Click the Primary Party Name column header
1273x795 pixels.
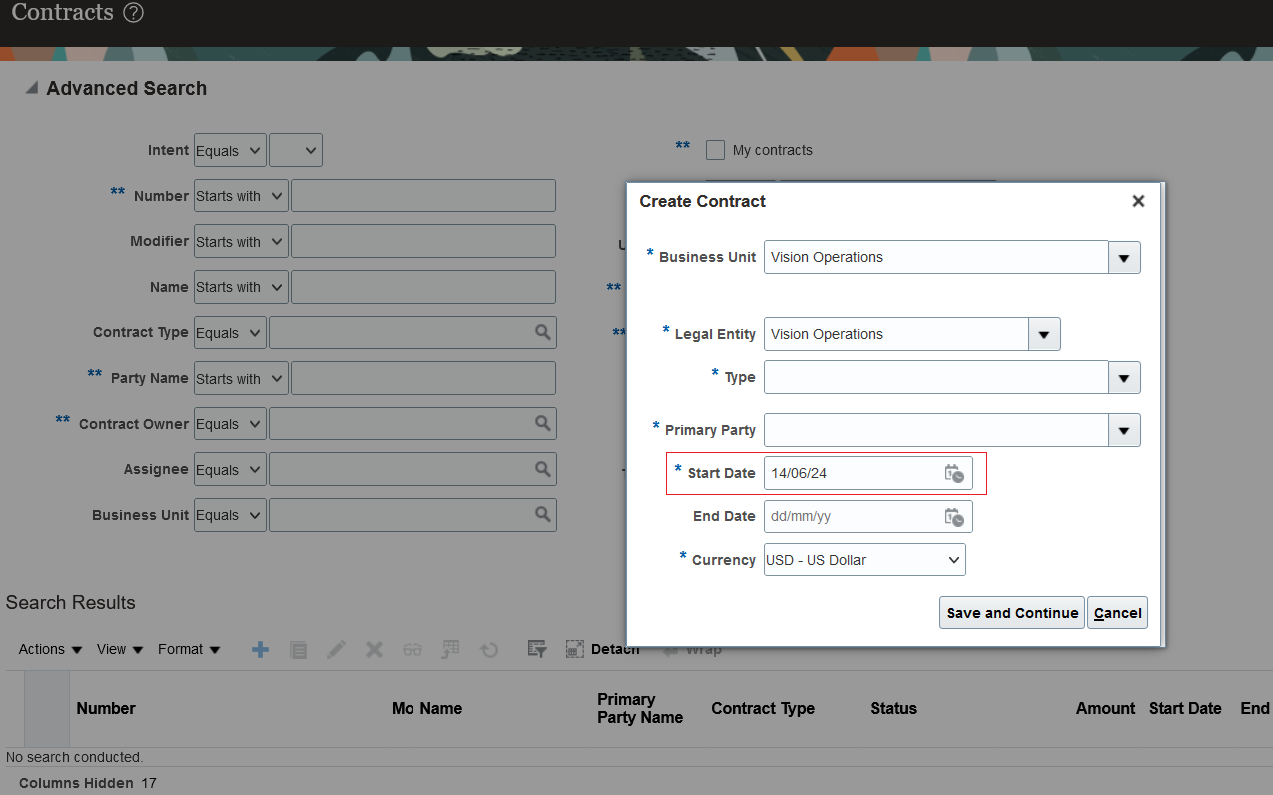click(x=640, y=708)
